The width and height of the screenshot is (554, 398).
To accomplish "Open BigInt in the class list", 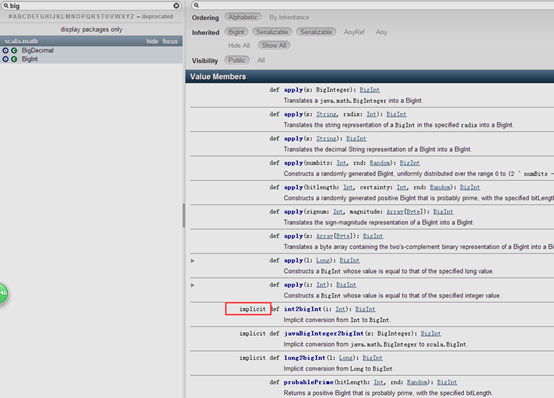I will pyautogui.click(x=30, y=59).
